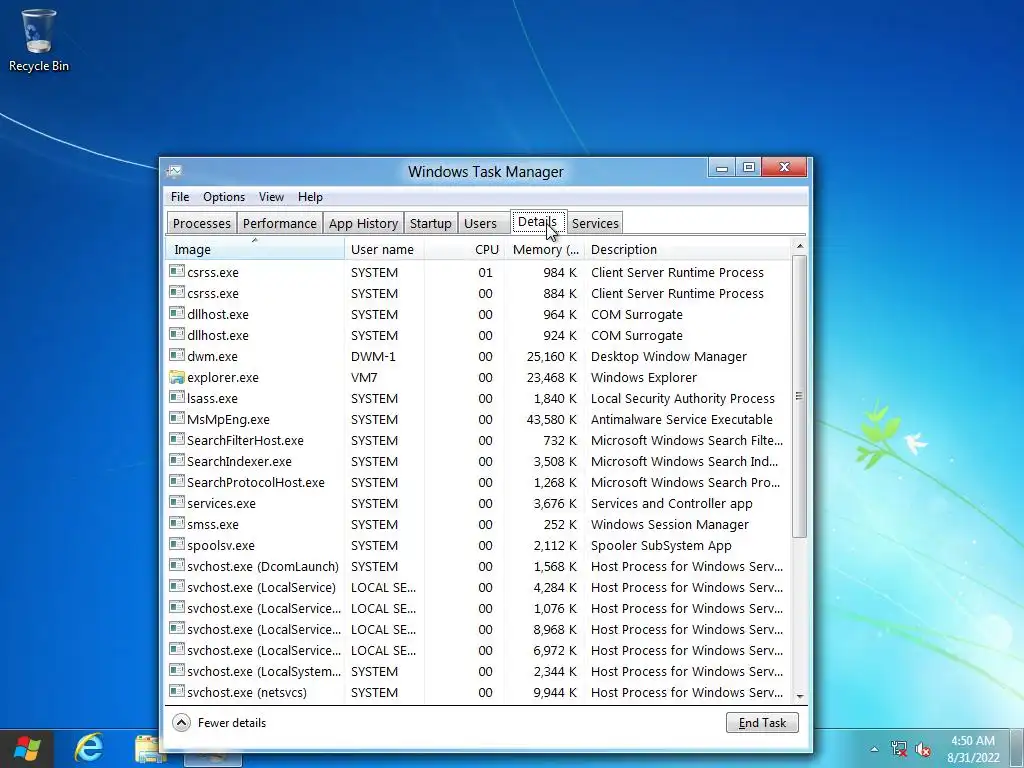1024x768 pixels.
Task: Sort by the Memory column header
Action: pos(544,249)
